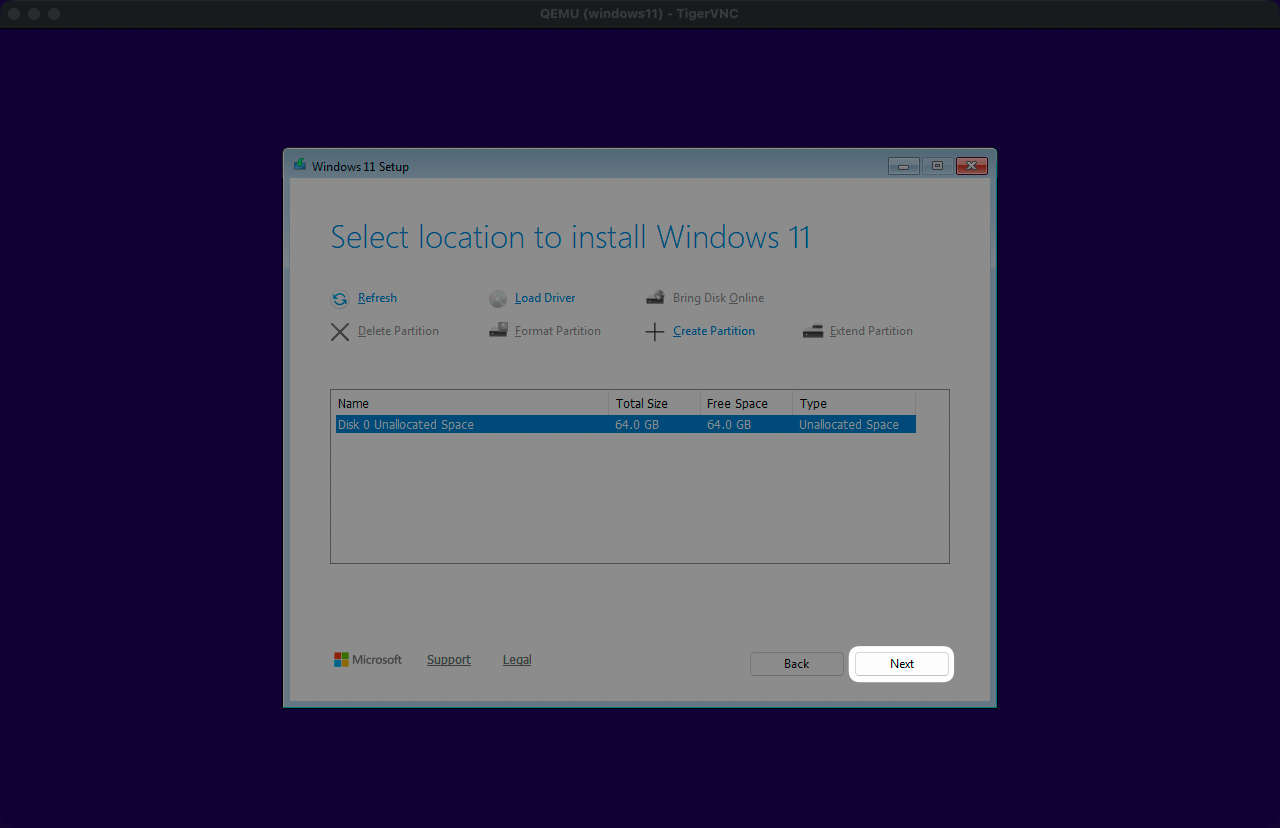Click the Windows 11 Setup title bar icon
Viewport: 1280px width, 828px height.
[x=300, y=166]
